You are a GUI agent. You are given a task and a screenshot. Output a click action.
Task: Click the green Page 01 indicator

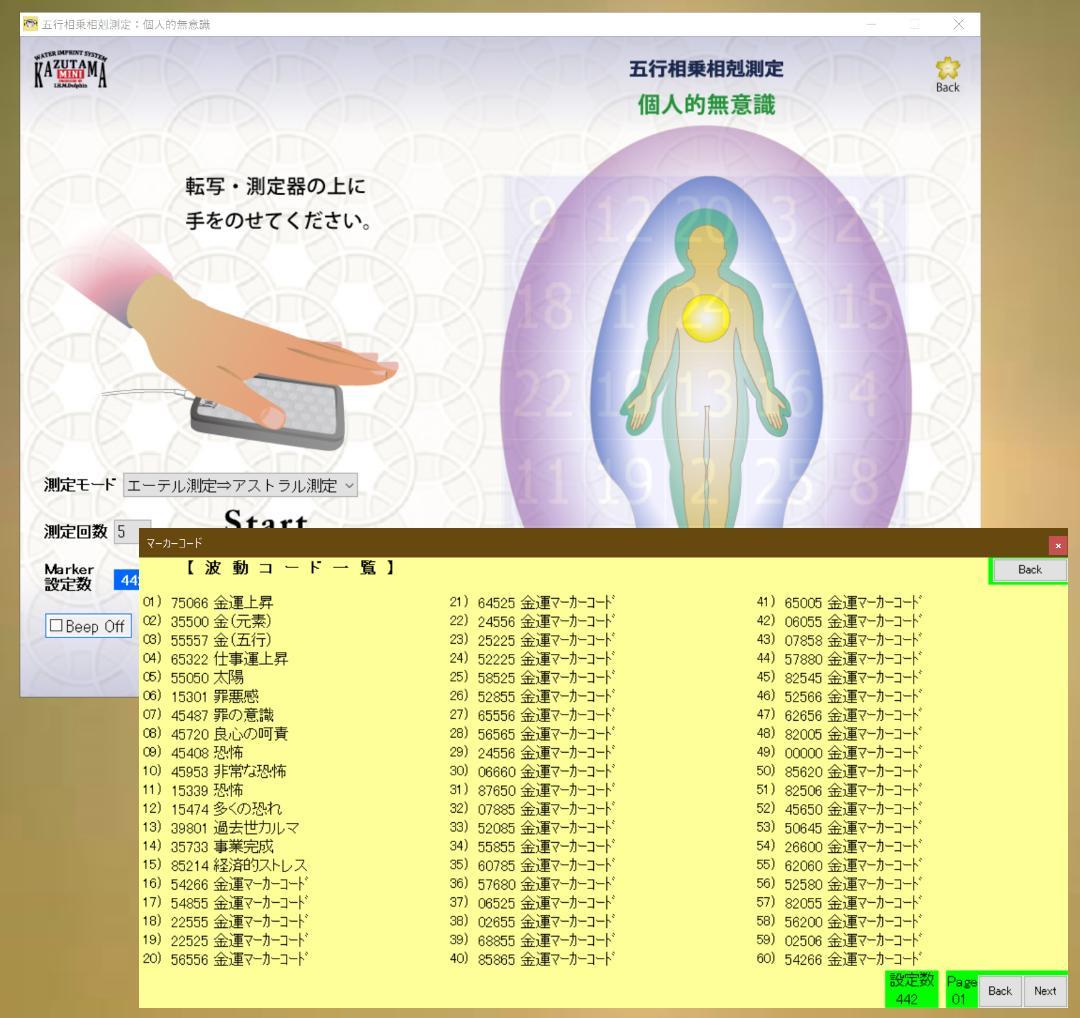coord(958,990)
